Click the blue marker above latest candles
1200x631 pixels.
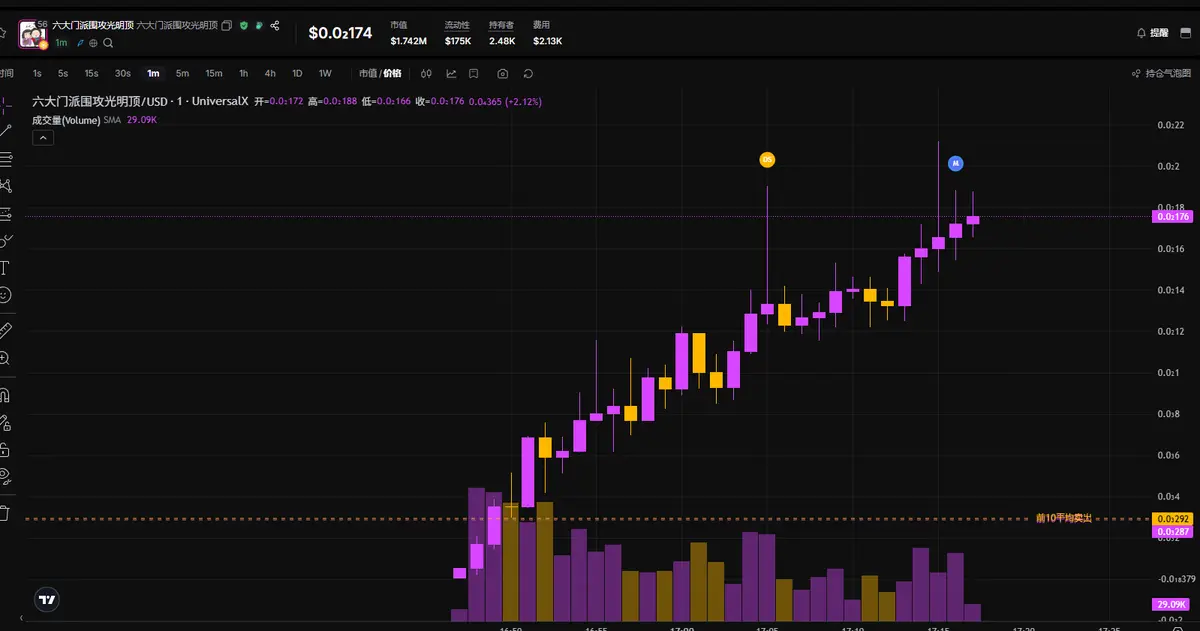pyautogui.click(x=956, y=162)
